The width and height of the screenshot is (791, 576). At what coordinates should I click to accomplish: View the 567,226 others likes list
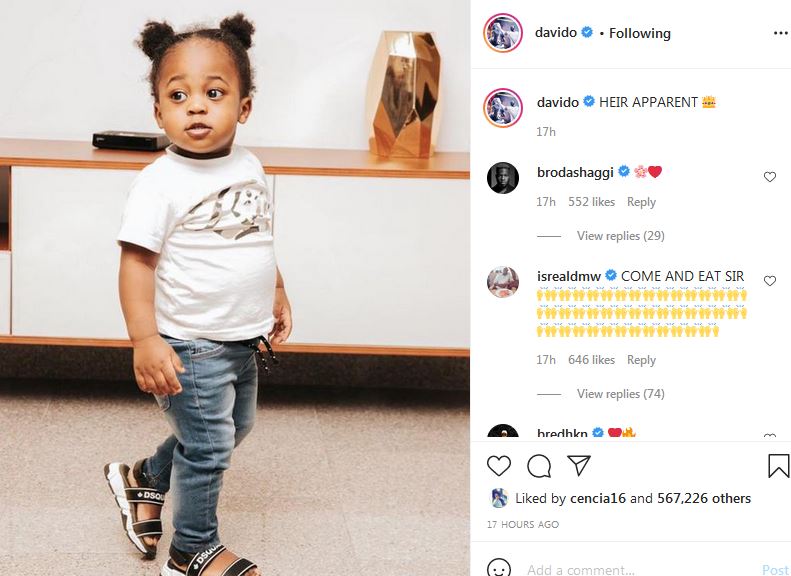coord(704,498)
